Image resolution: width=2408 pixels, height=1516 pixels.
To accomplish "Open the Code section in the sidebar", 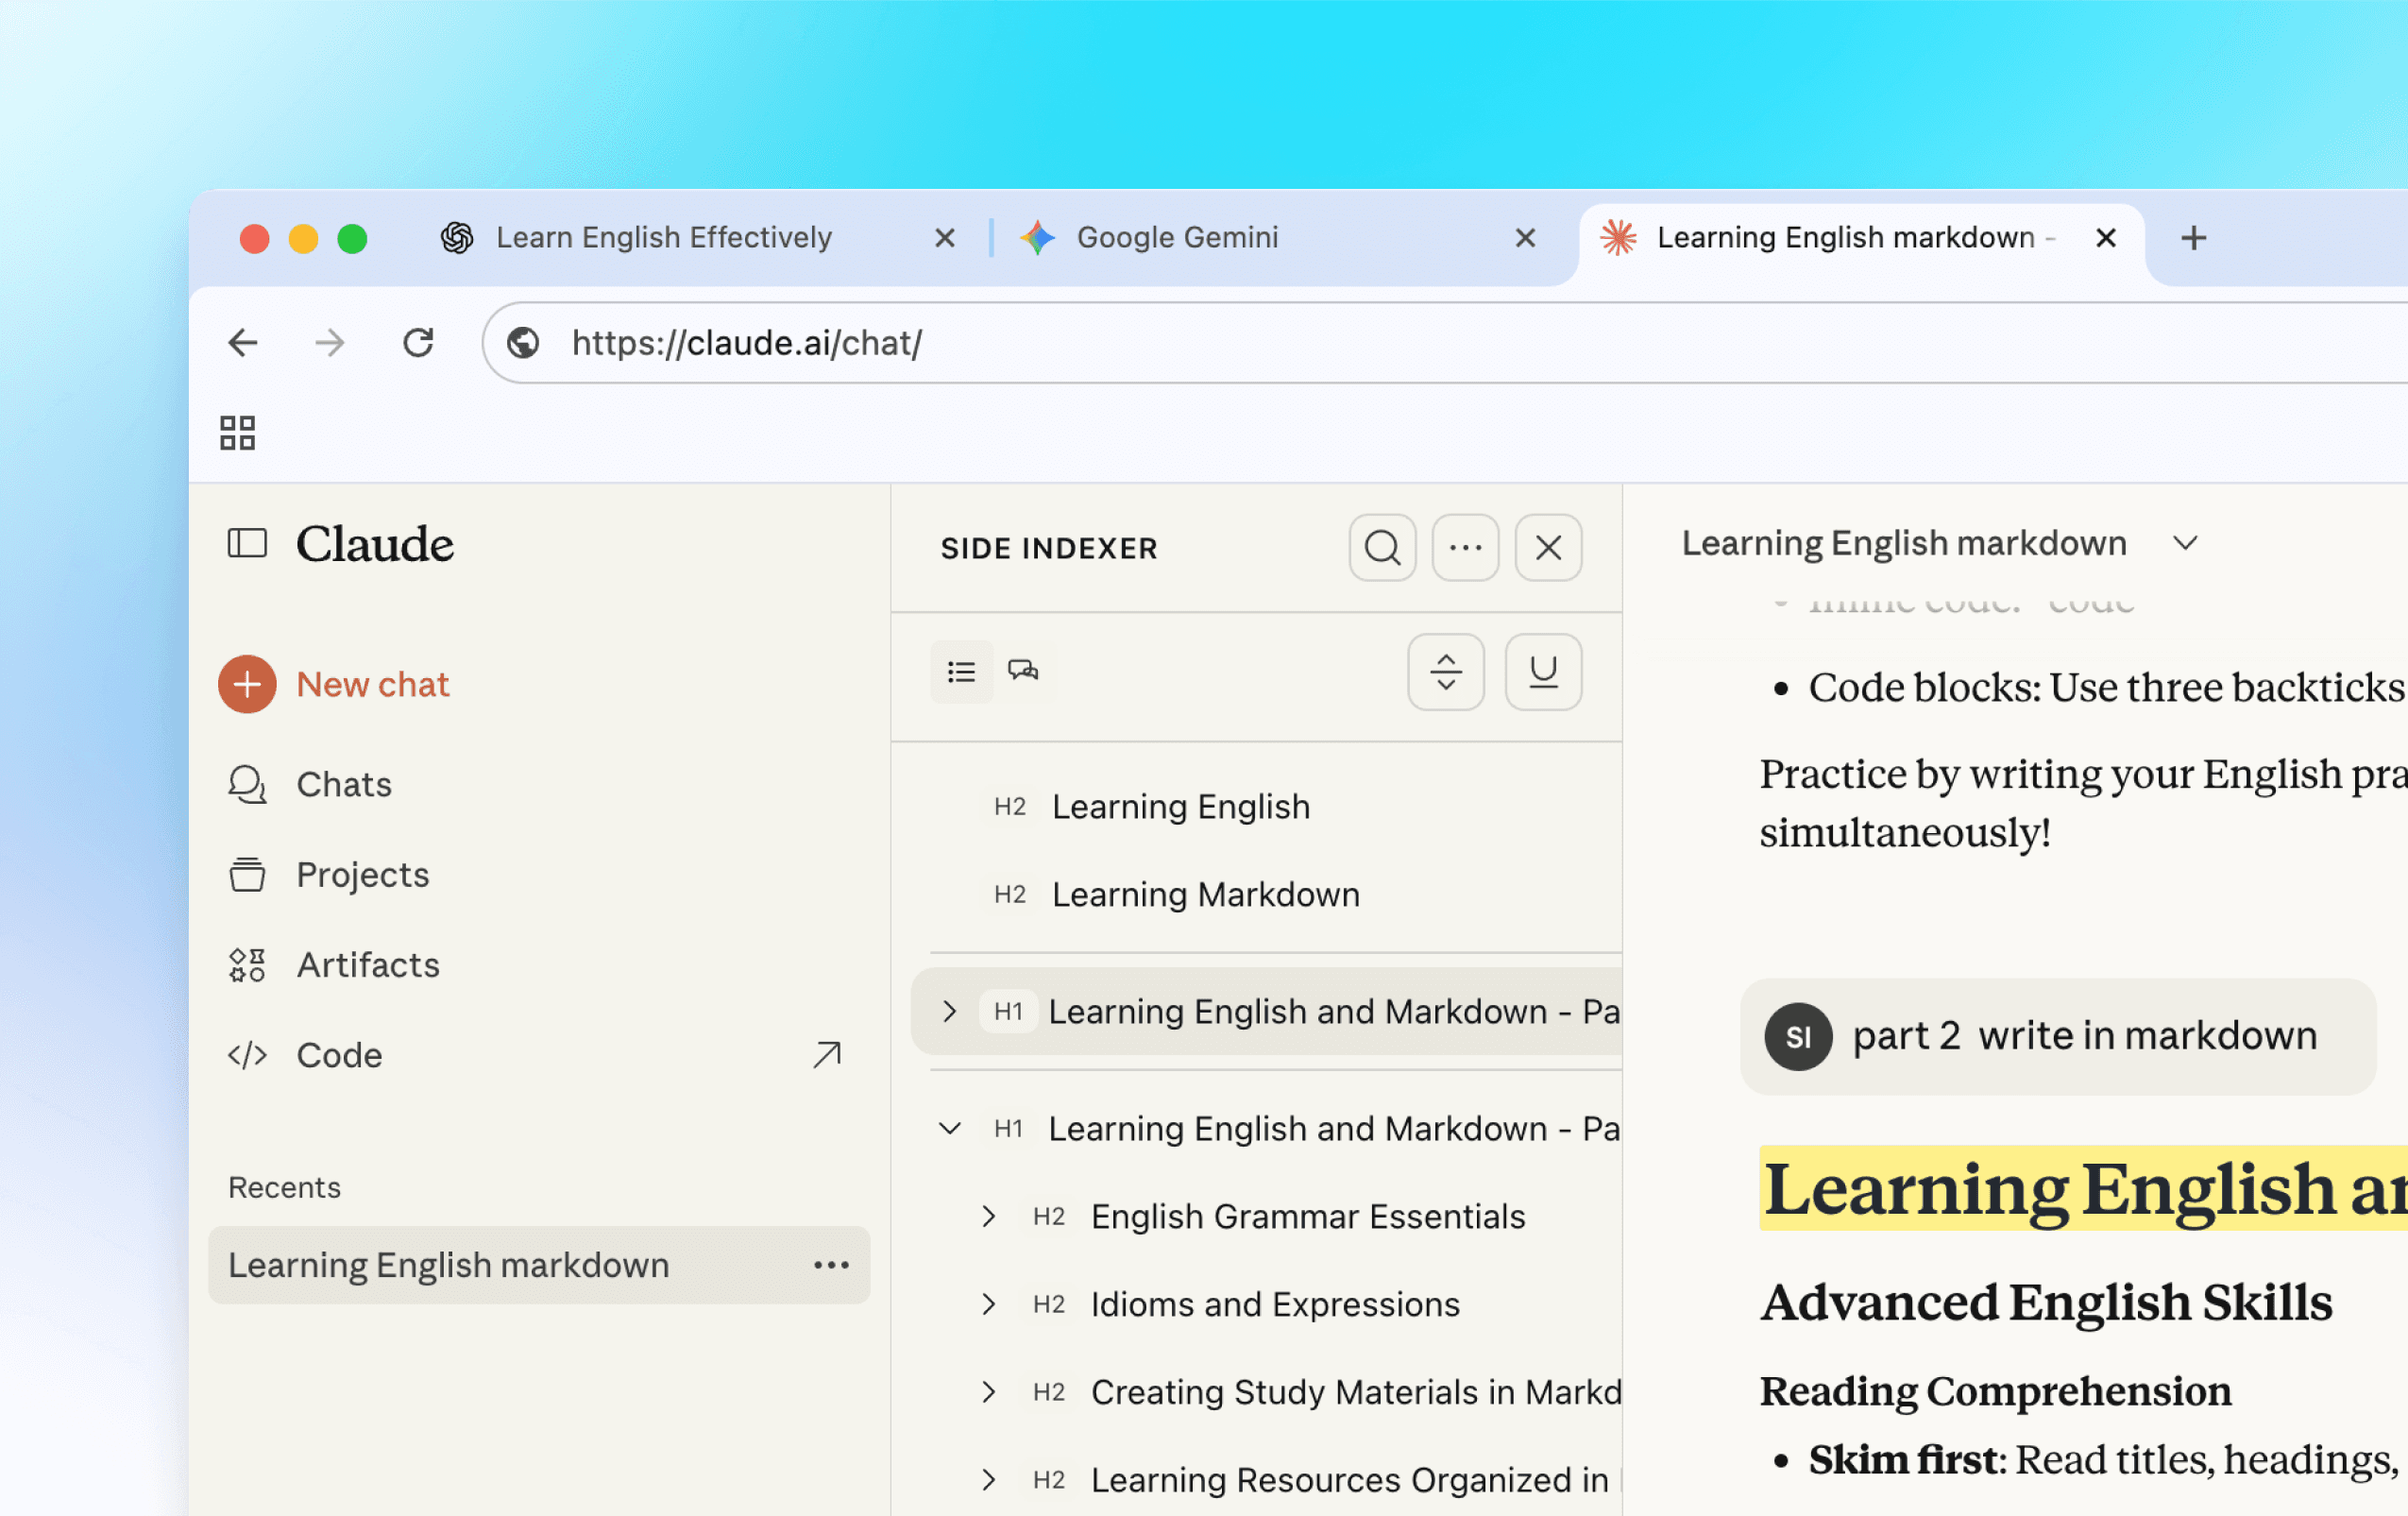I will pyautogui.click(x=339, y=1054).
